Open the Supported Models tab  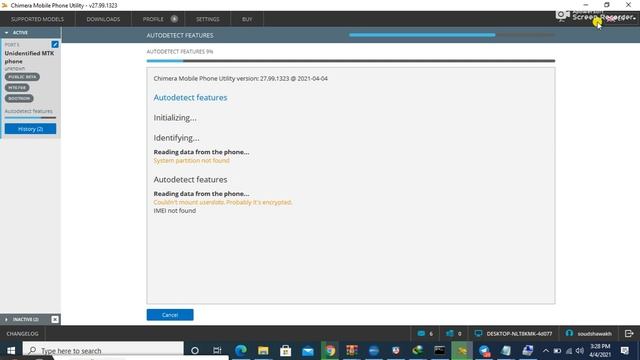click(x=38, y=19)
